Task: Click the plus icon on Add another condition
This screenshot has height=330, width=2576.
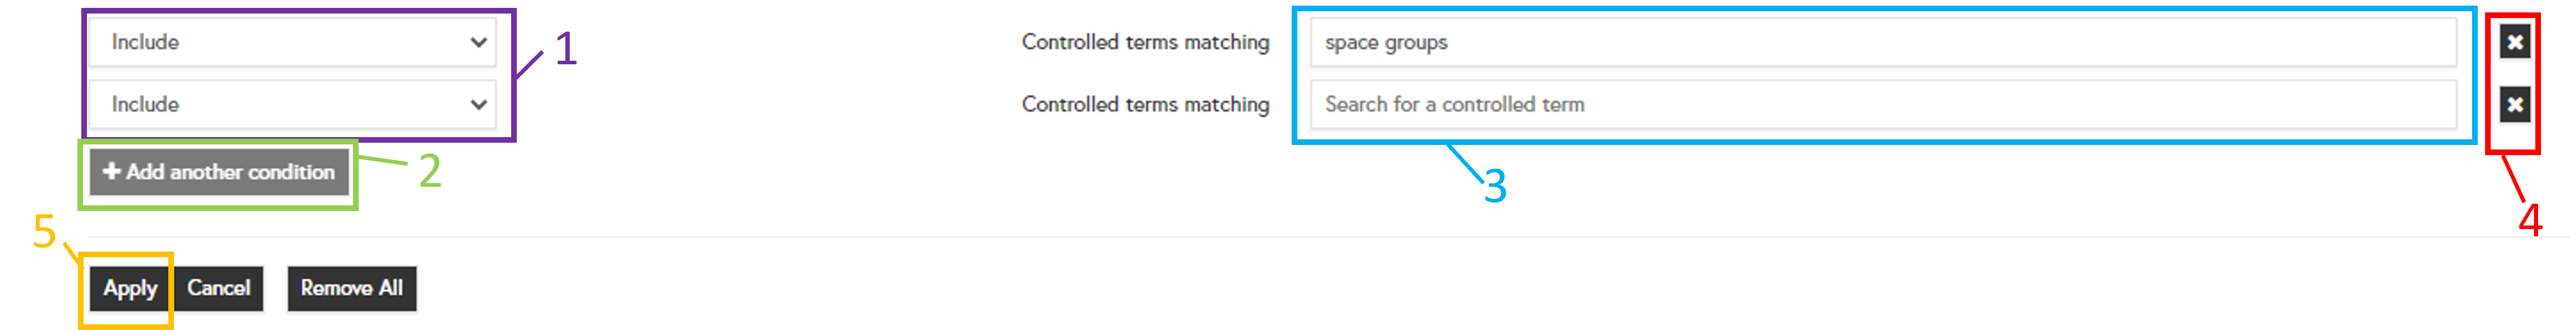Action: (x=111, y=171)
